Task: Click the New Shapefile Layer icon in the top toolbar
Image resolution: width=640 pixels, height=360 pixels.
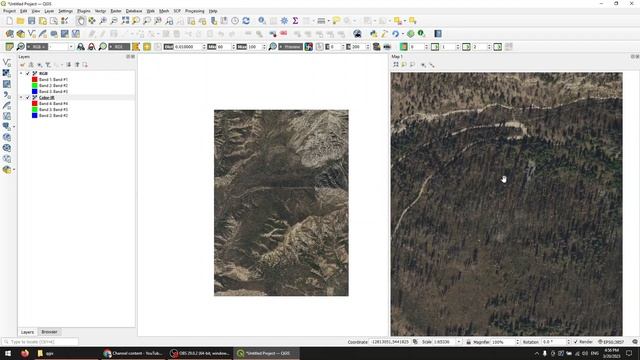Action: (x=31, y=33)
